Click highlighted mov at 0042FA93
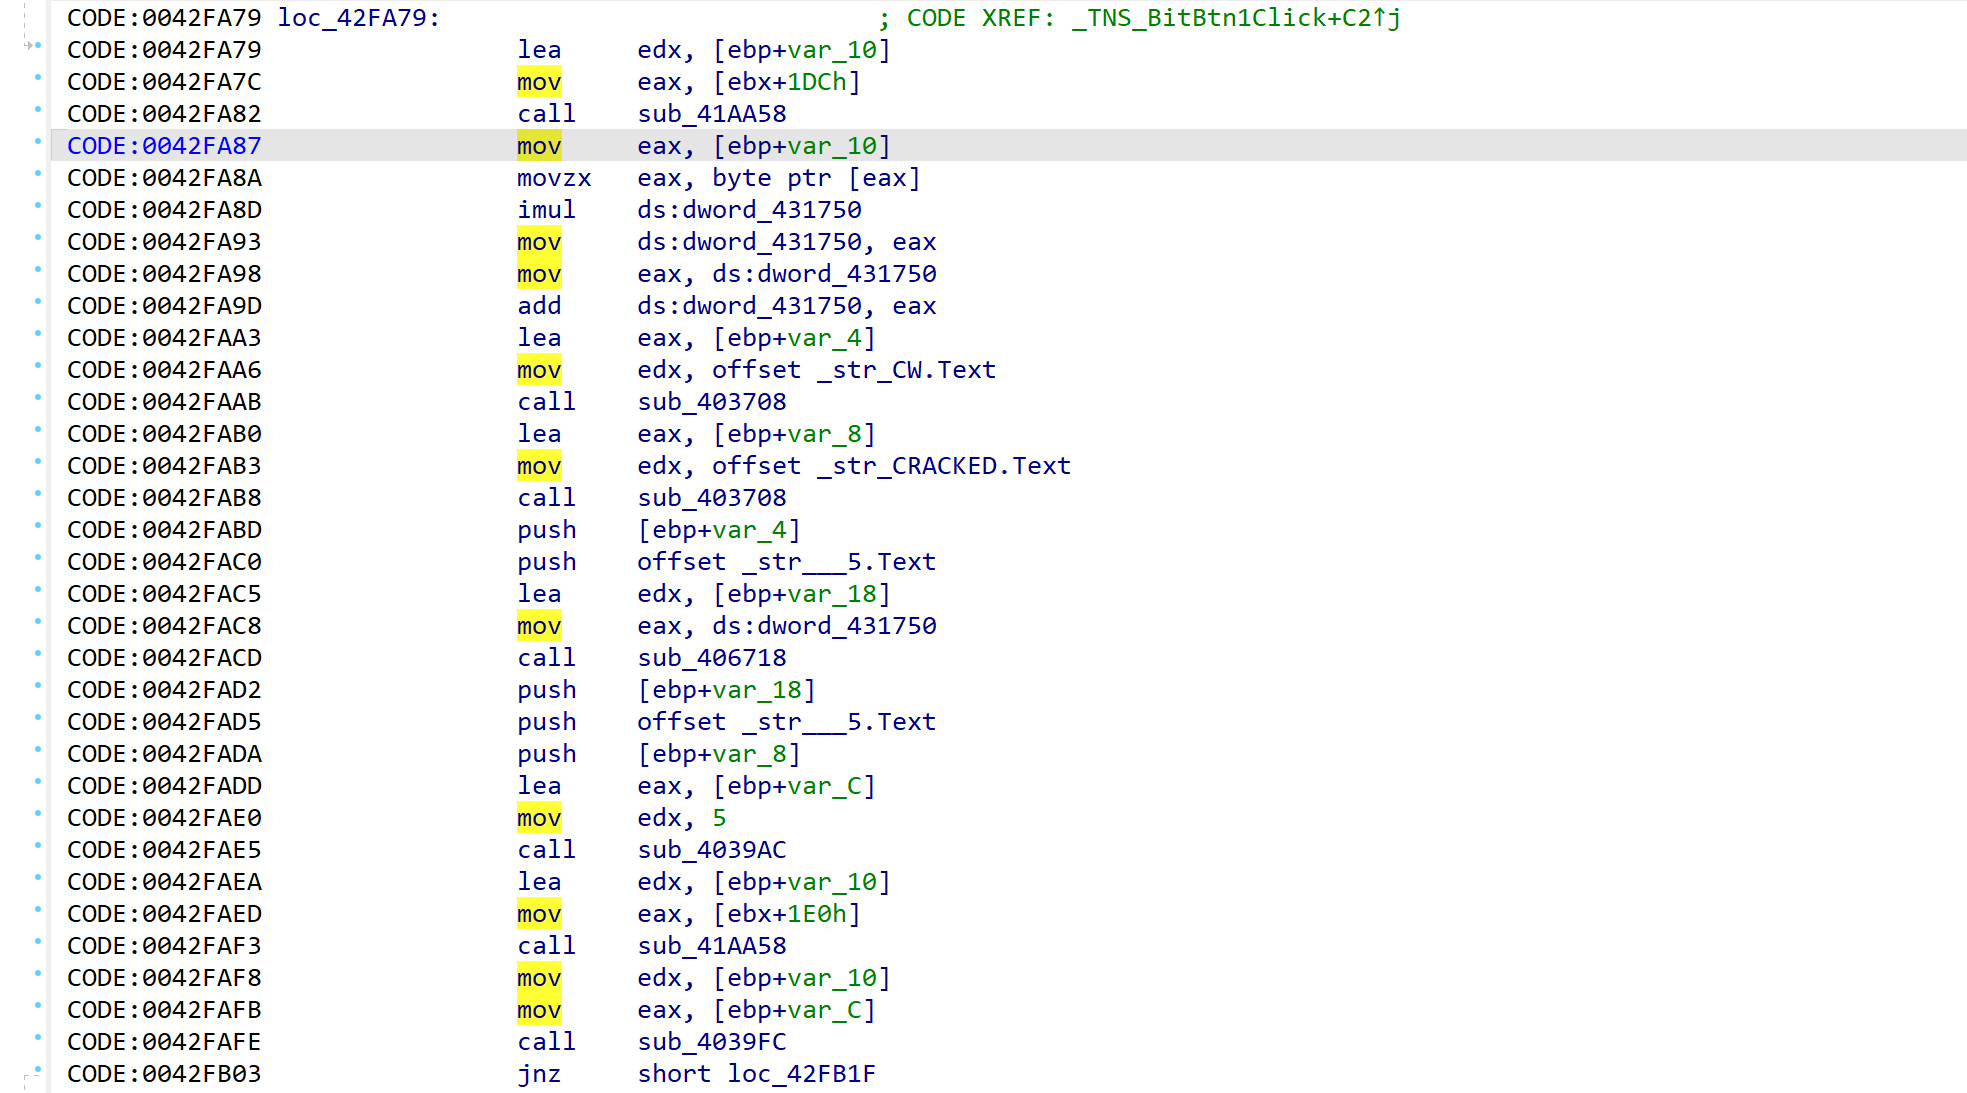1967x1093 pixels. [x=539, y=242]
